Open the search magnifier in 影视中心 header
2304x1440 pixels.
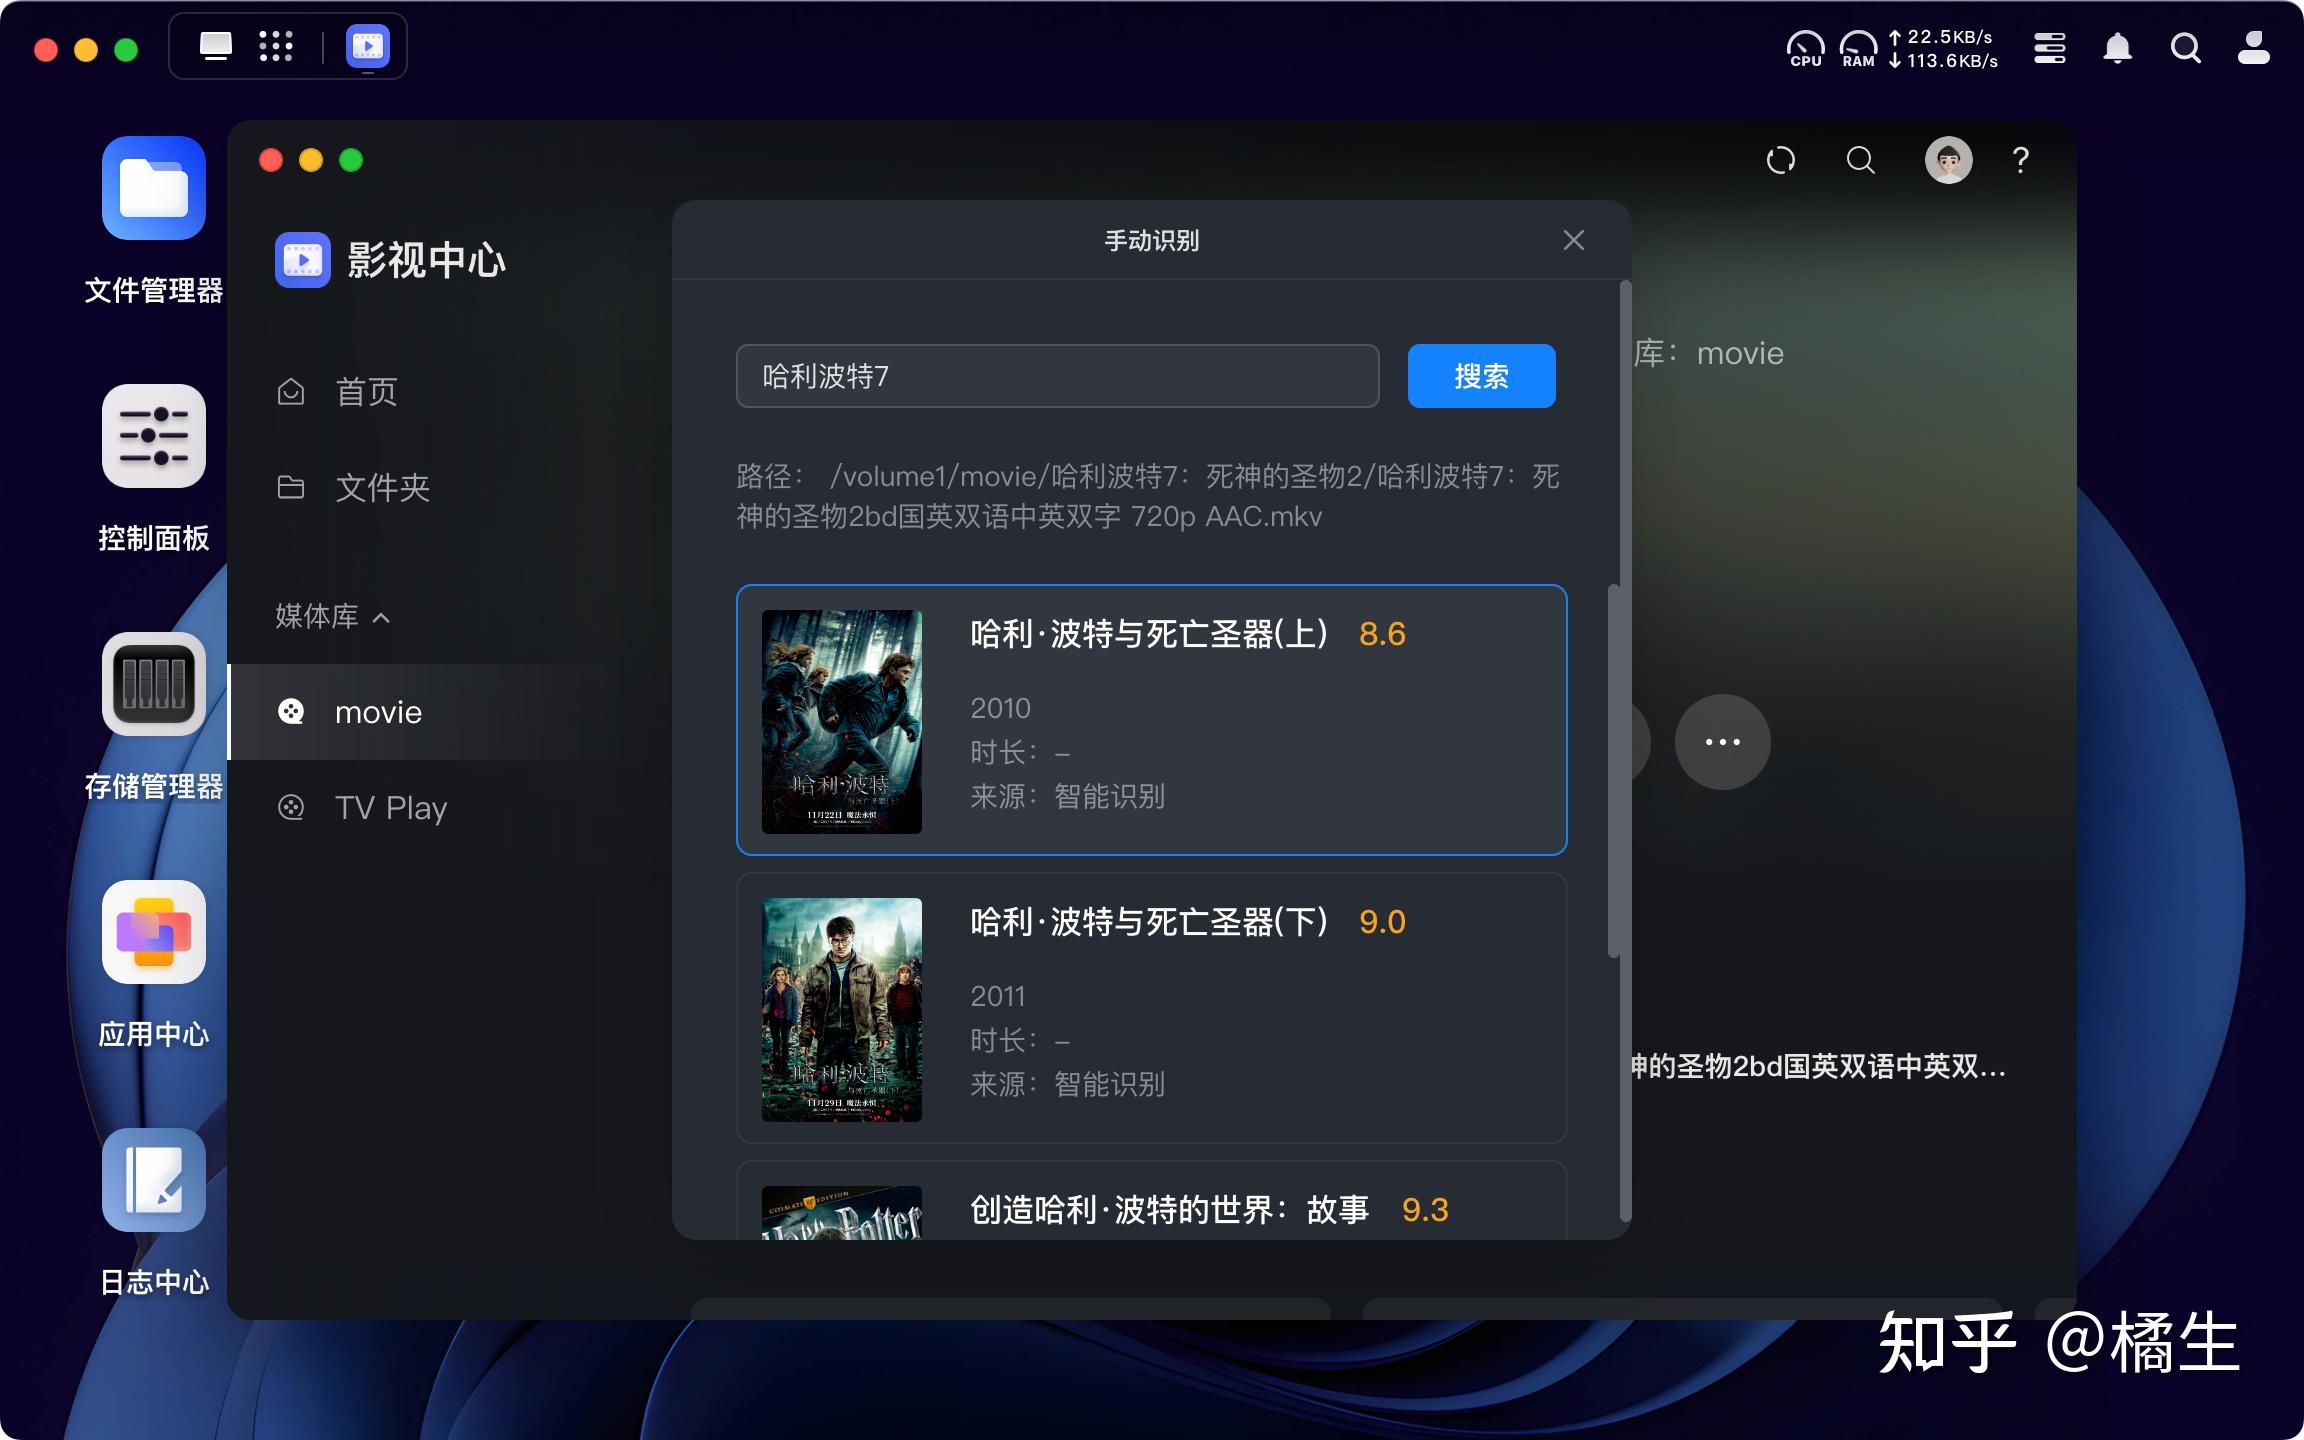click(x=1860, y=160)
